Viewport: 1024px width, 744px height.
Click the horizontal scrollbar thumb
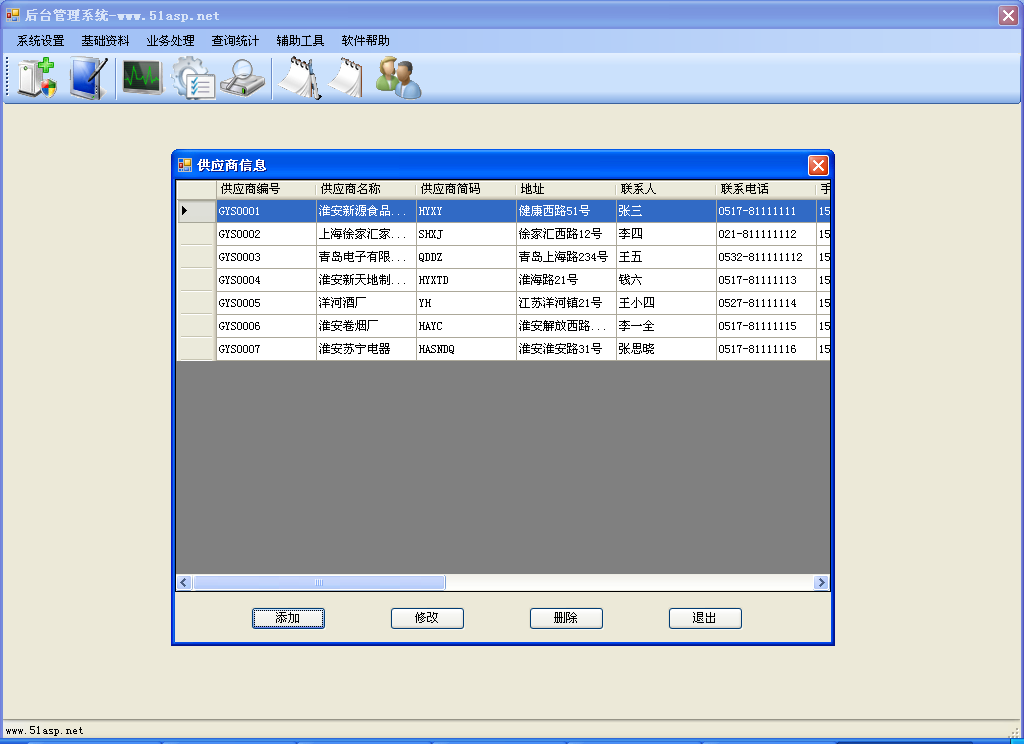click(x=319, y=583)
